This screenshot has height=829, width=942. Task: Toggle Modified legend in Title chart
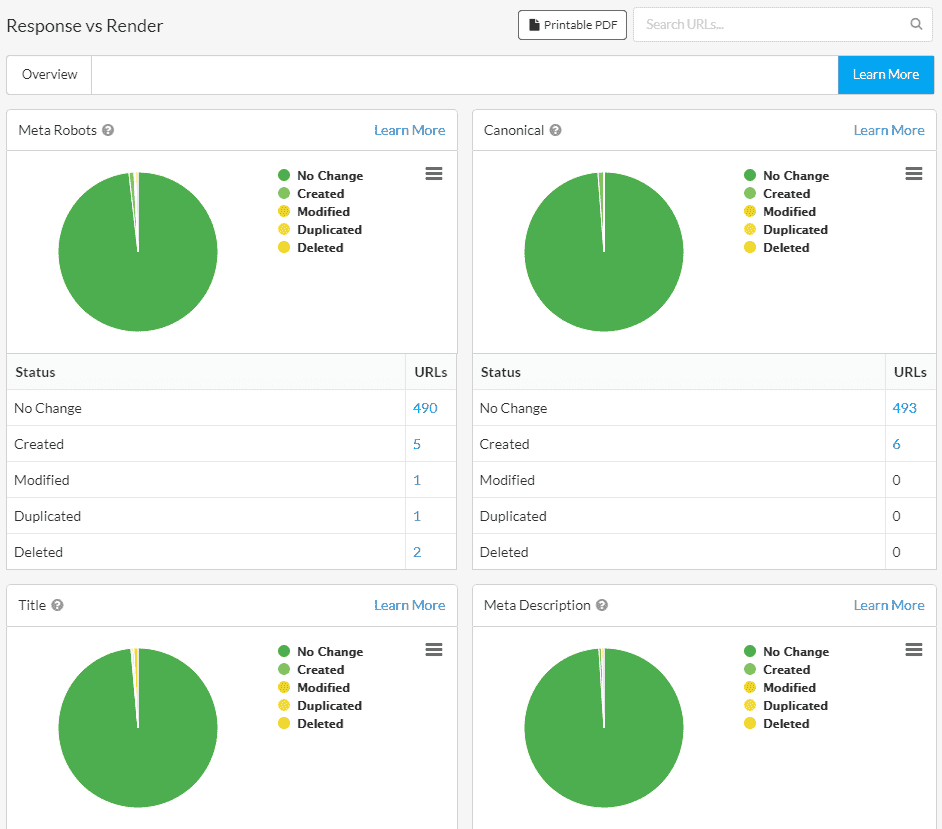pyautogui.click(x=314, y=687)
